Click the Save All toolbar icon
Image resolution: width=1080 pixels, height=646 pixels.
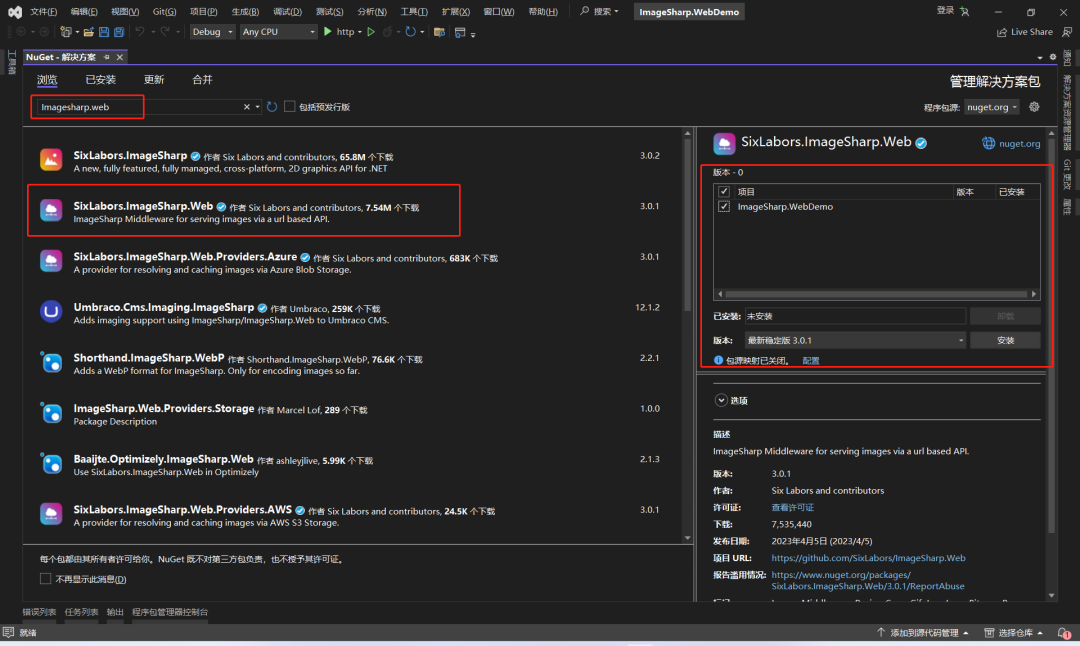click(119, 32)
